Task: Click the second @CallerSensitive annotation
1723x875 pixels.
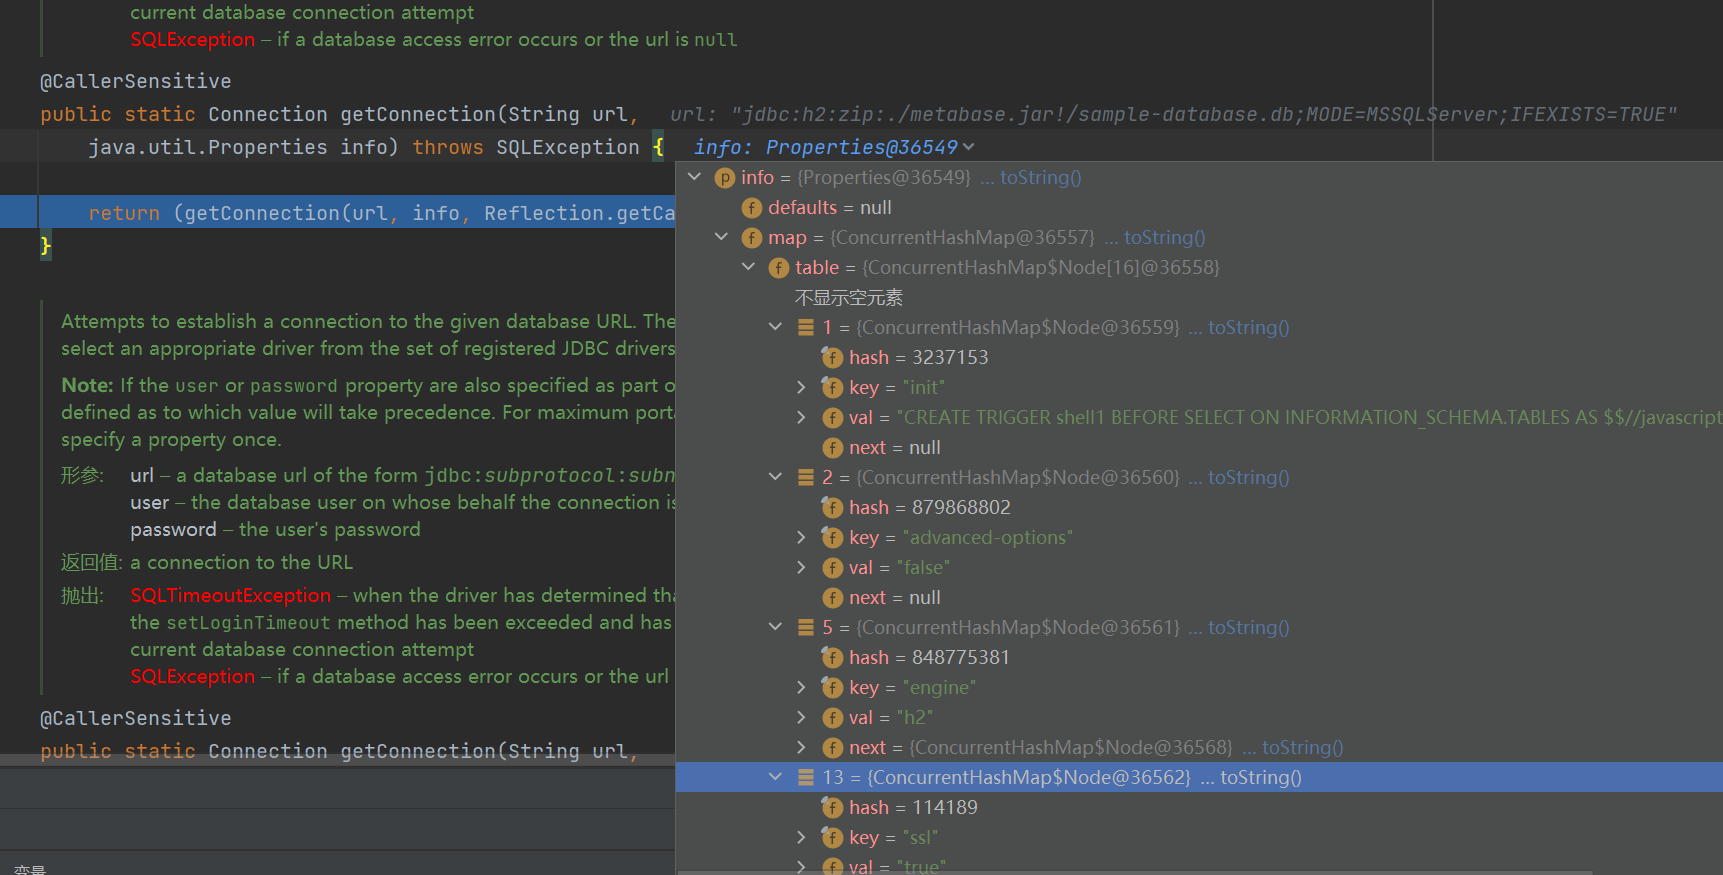Action: 135,718
